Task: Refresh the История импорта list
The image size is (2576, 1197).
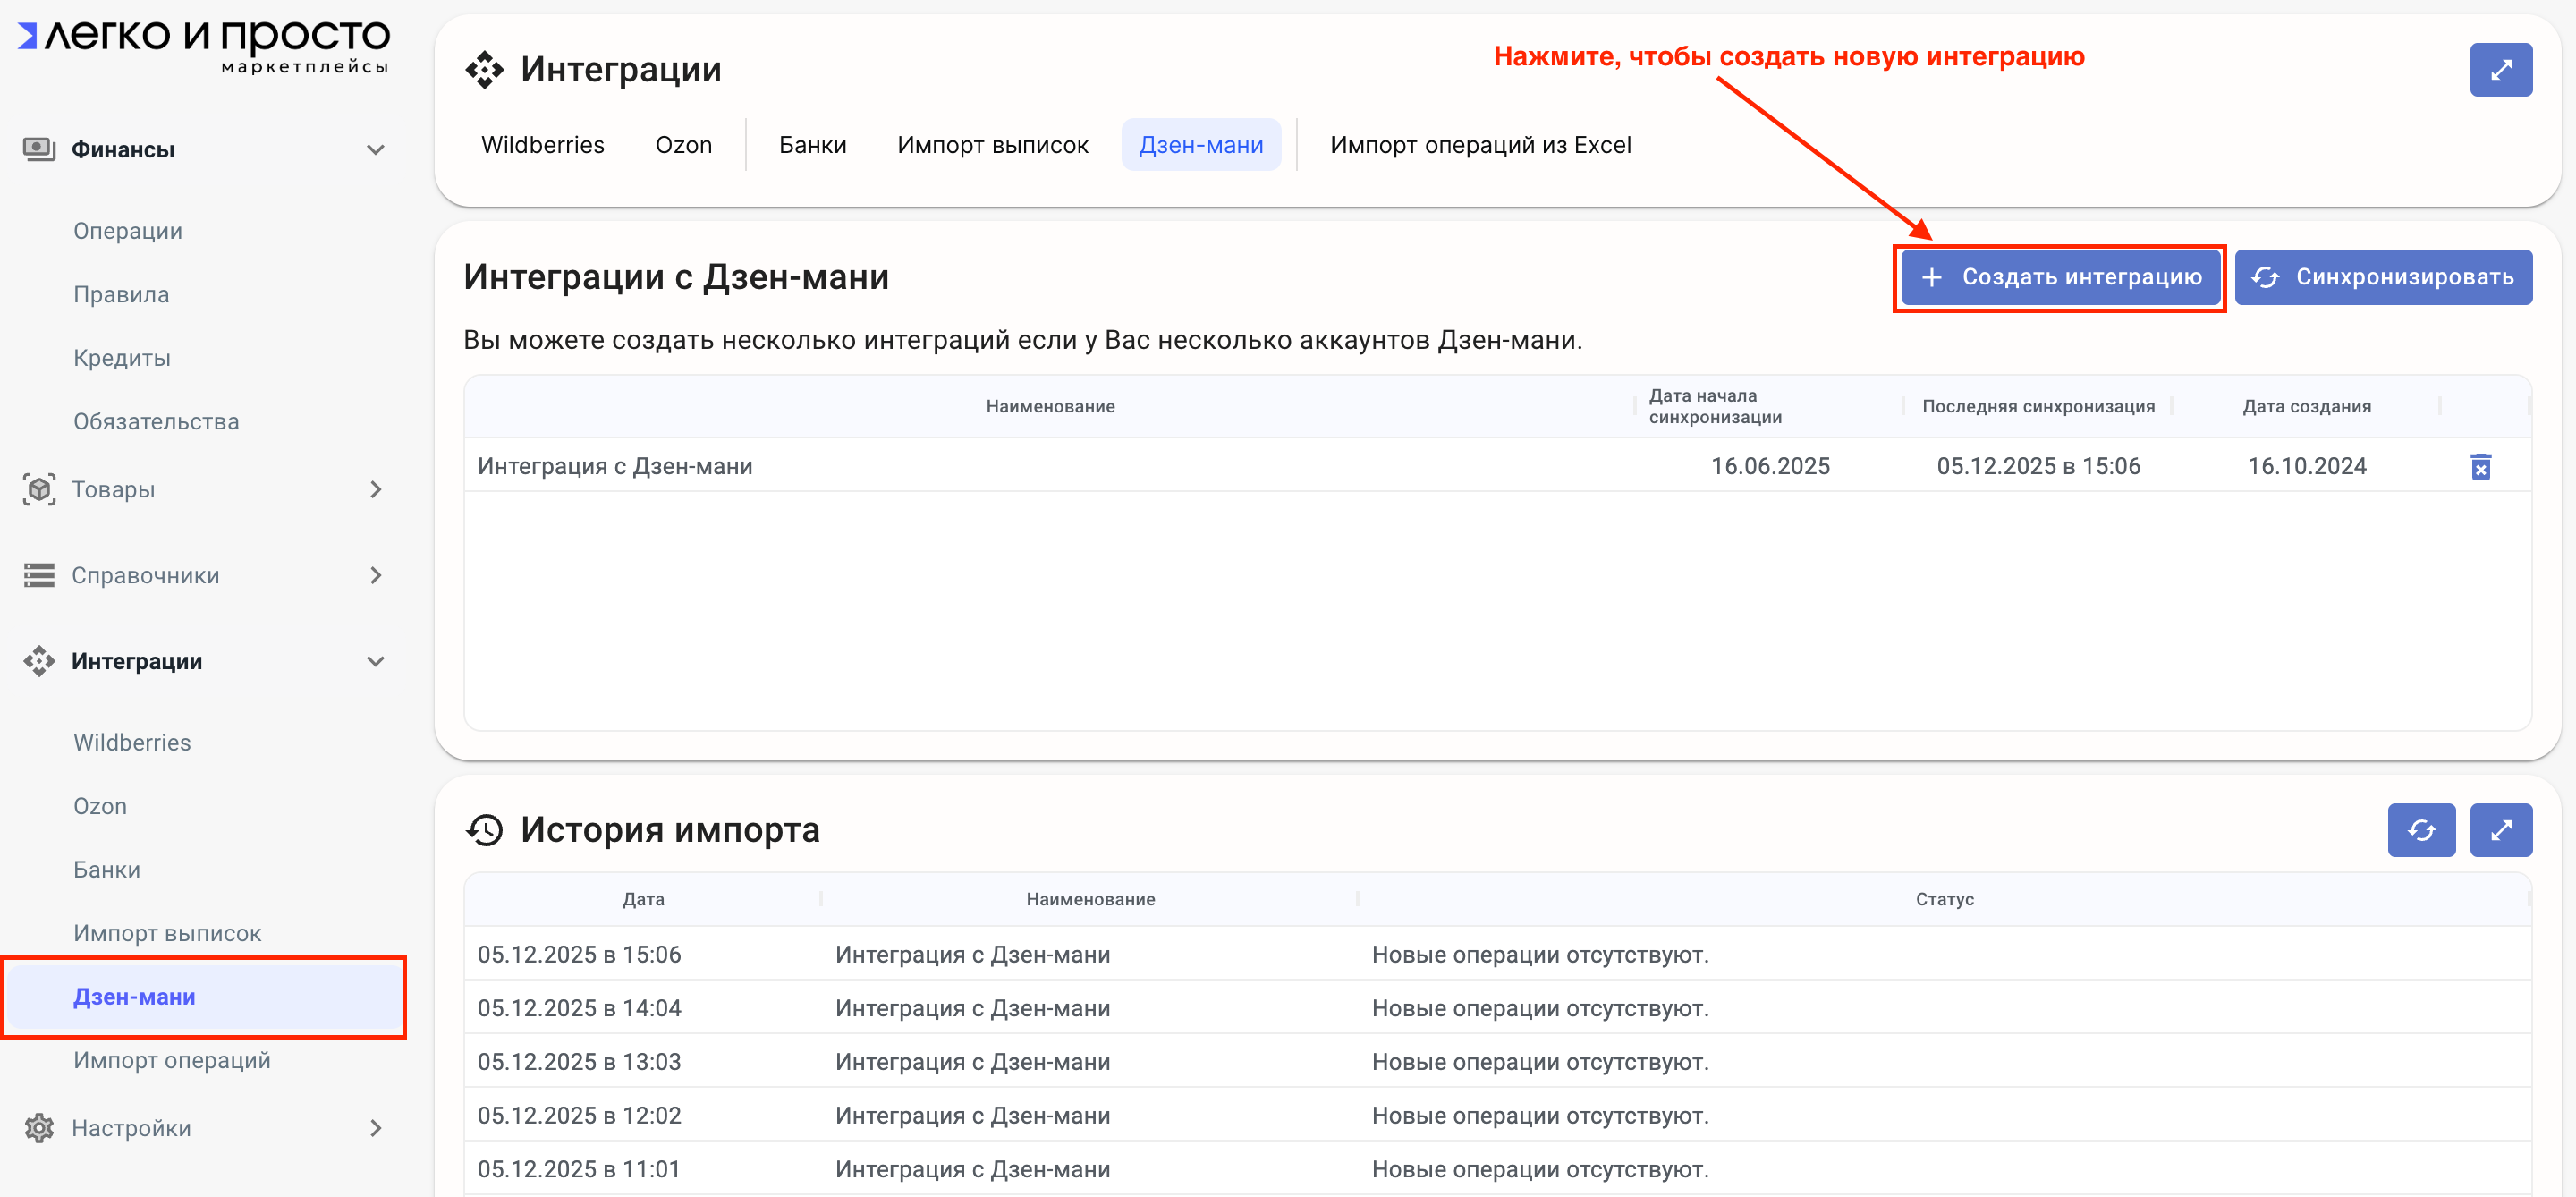Action: coord(2420,830)
